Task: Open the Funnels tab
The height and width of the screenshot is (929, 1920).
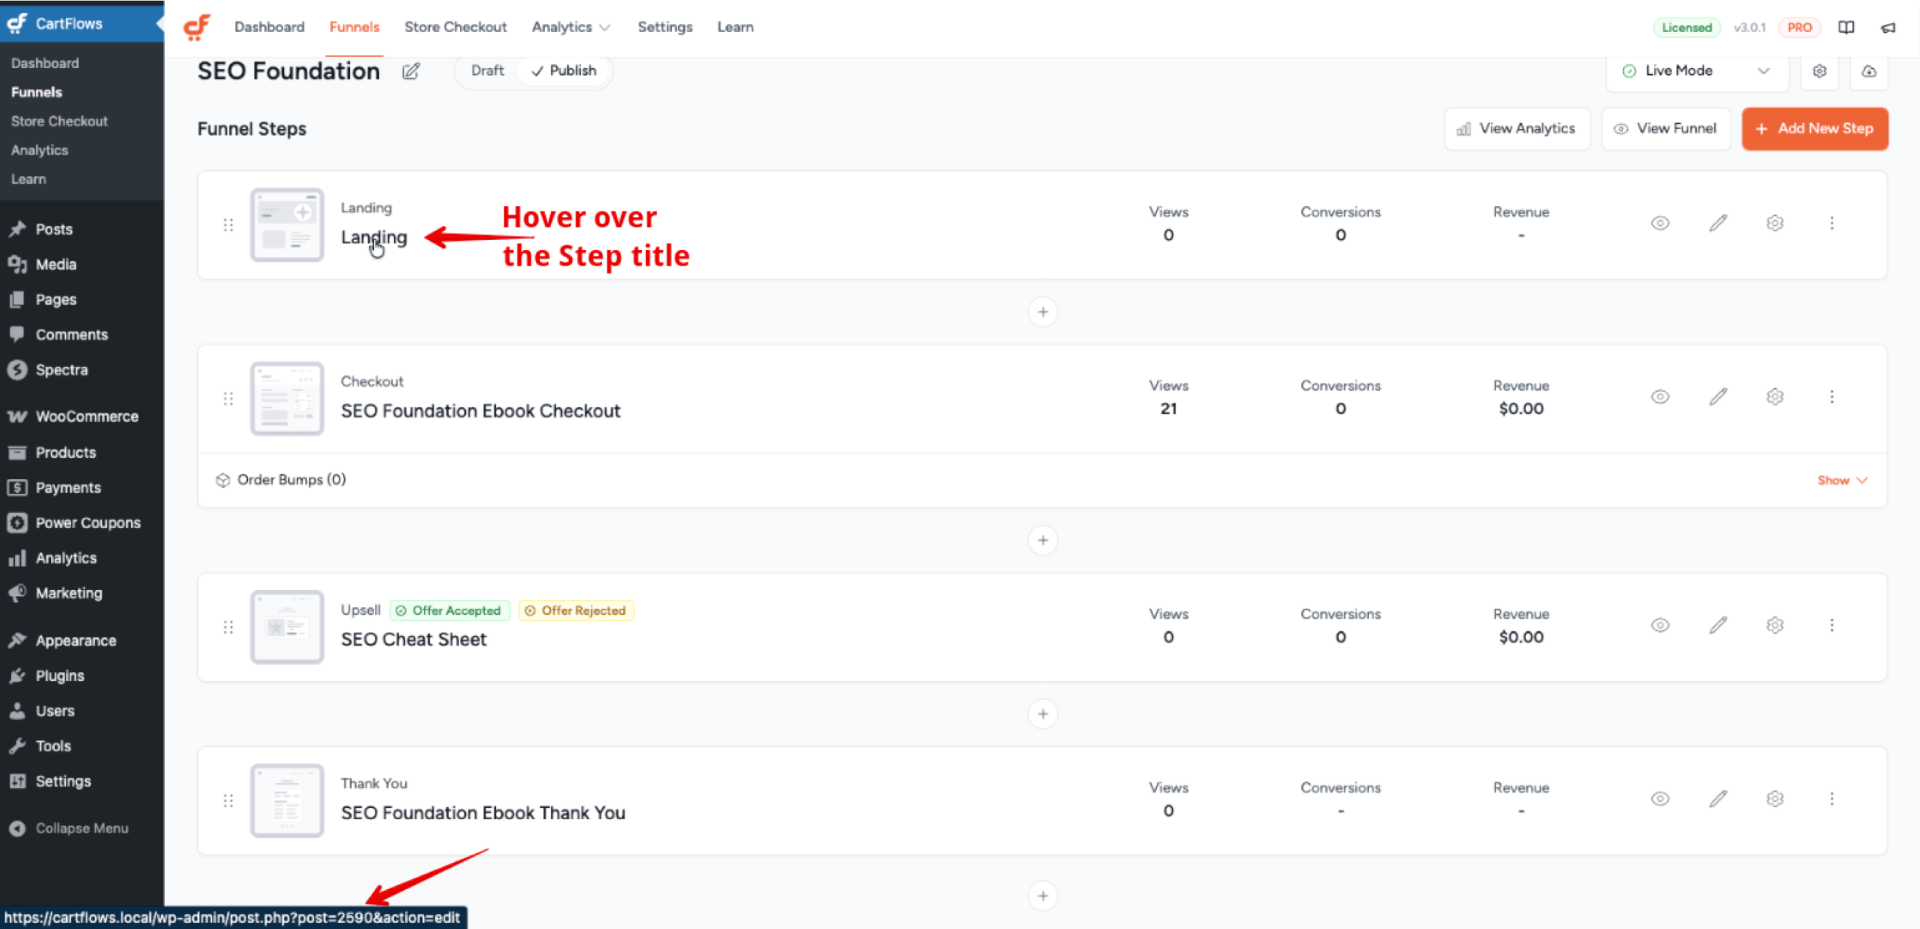Action: pos(354,27)
